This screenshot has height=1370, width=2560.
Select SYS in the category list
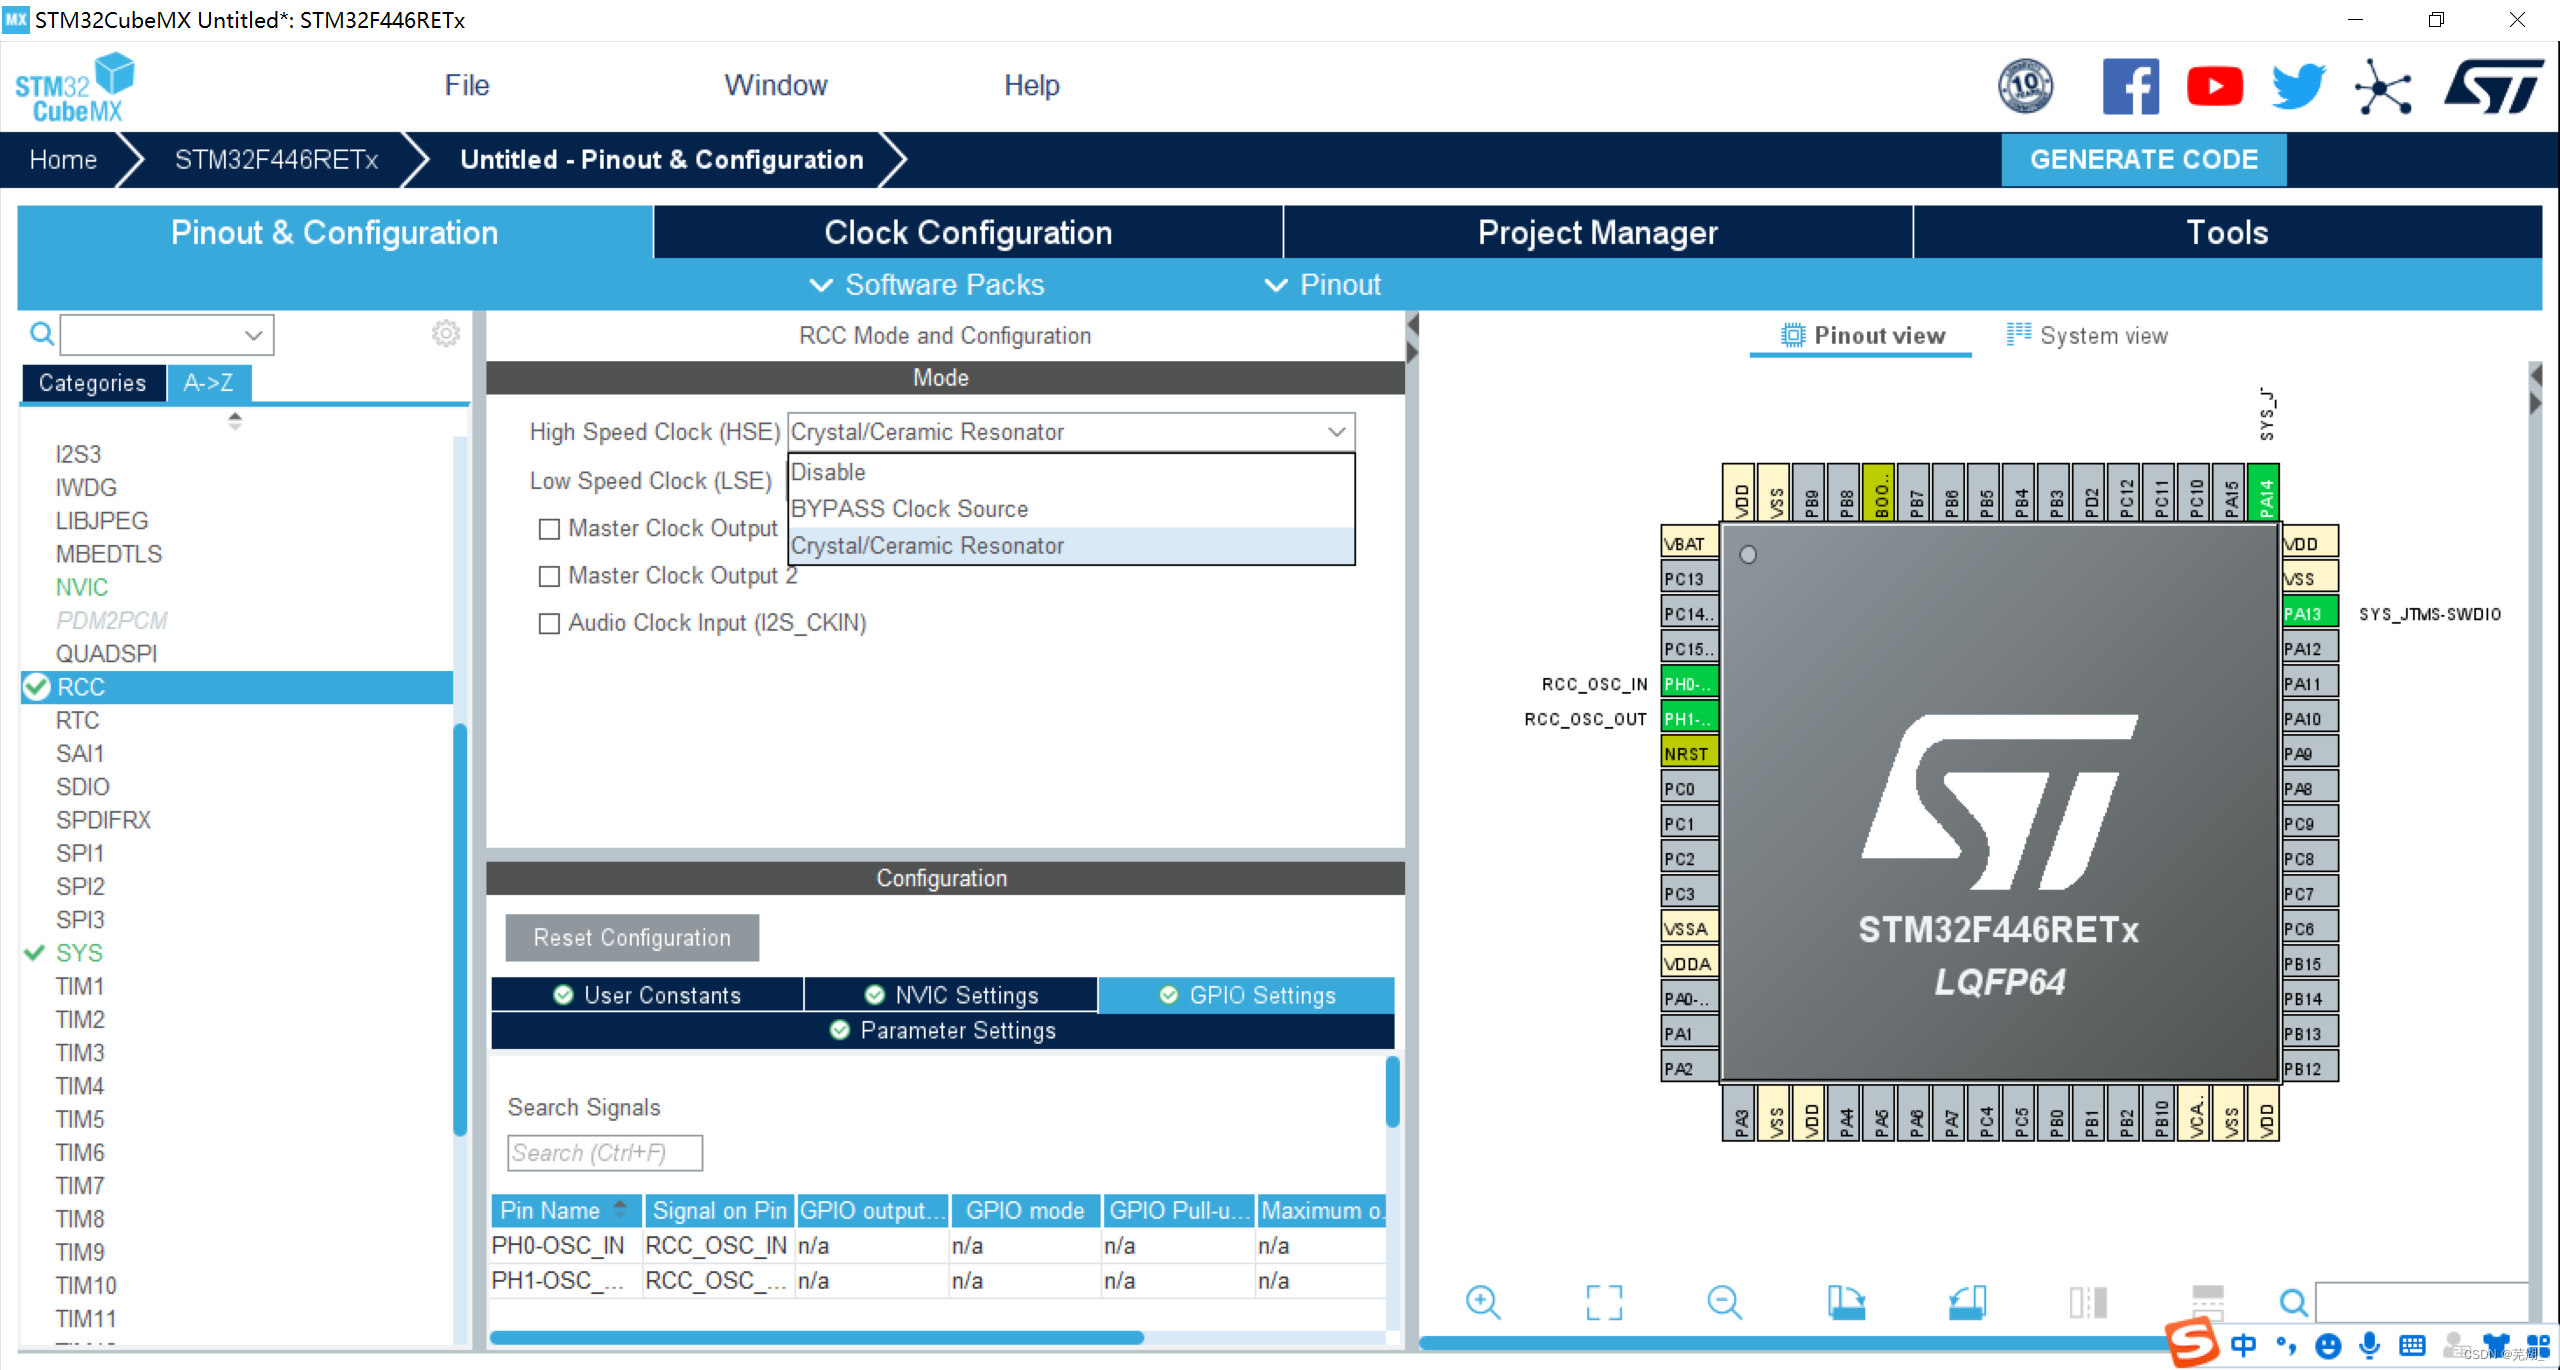pos(80,953)
